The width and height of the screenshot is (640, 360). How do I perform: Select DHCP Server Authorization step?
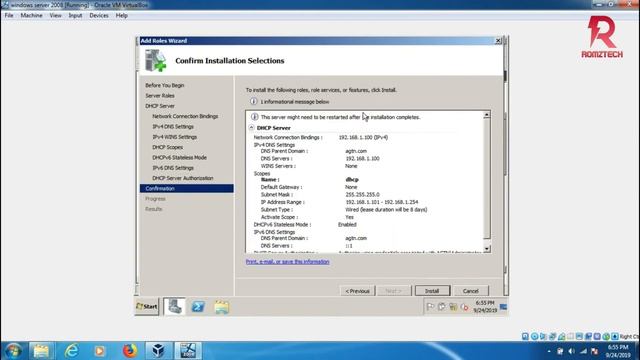click(x=182, y=178)
